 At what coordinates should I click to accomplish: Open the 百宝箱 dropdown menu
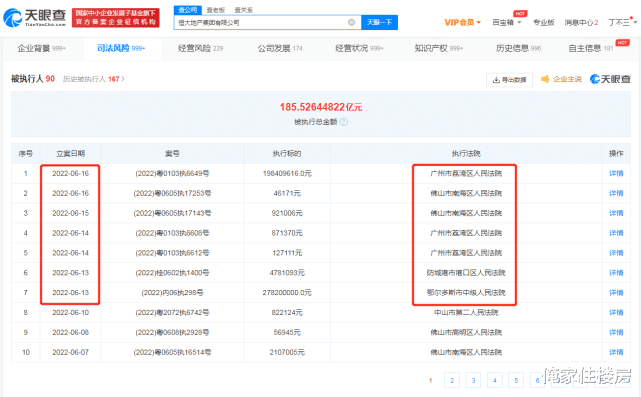507,22
